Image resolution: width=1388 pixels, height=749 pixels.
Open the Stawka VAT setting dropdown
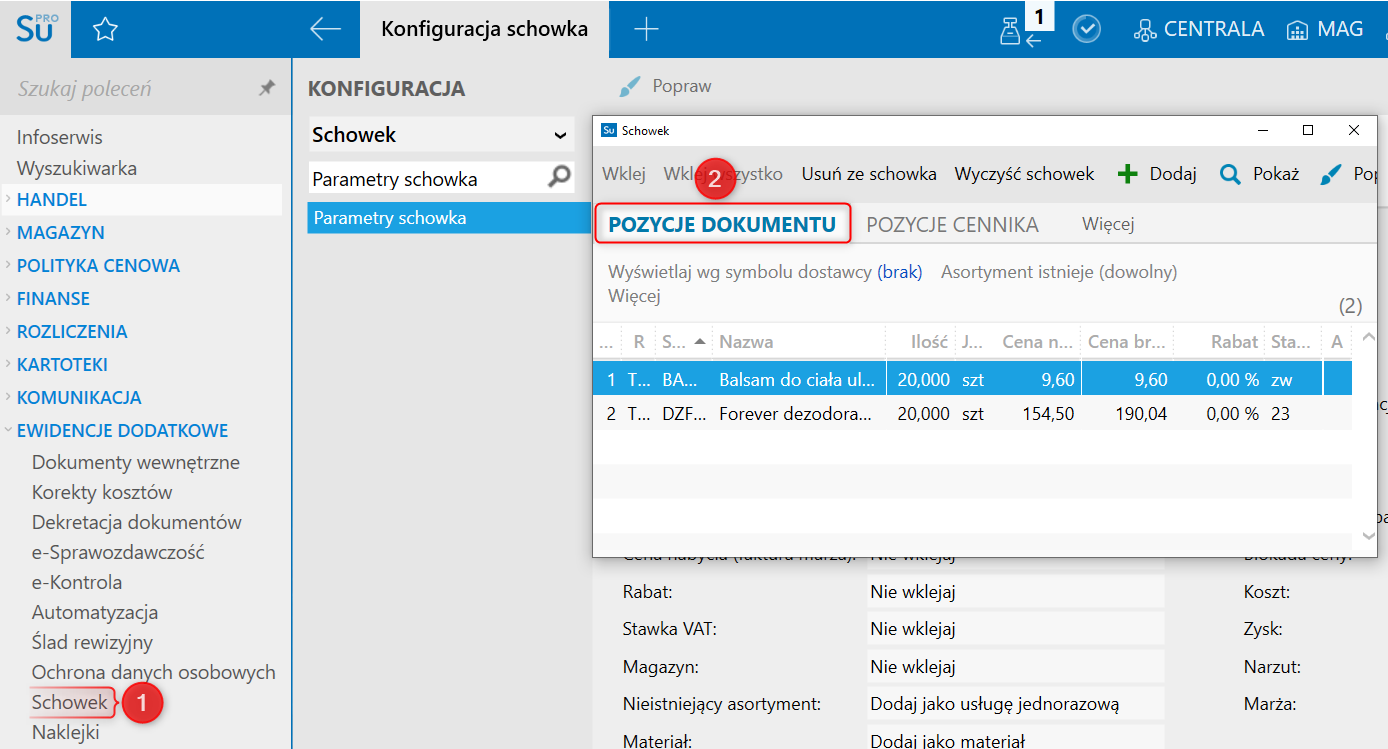(x=1015, y=629)
